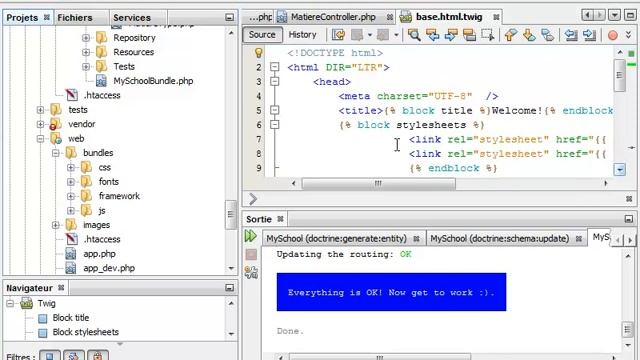Expand the vendor folder
The image size is (640, 360).
[x=40, y=124]
